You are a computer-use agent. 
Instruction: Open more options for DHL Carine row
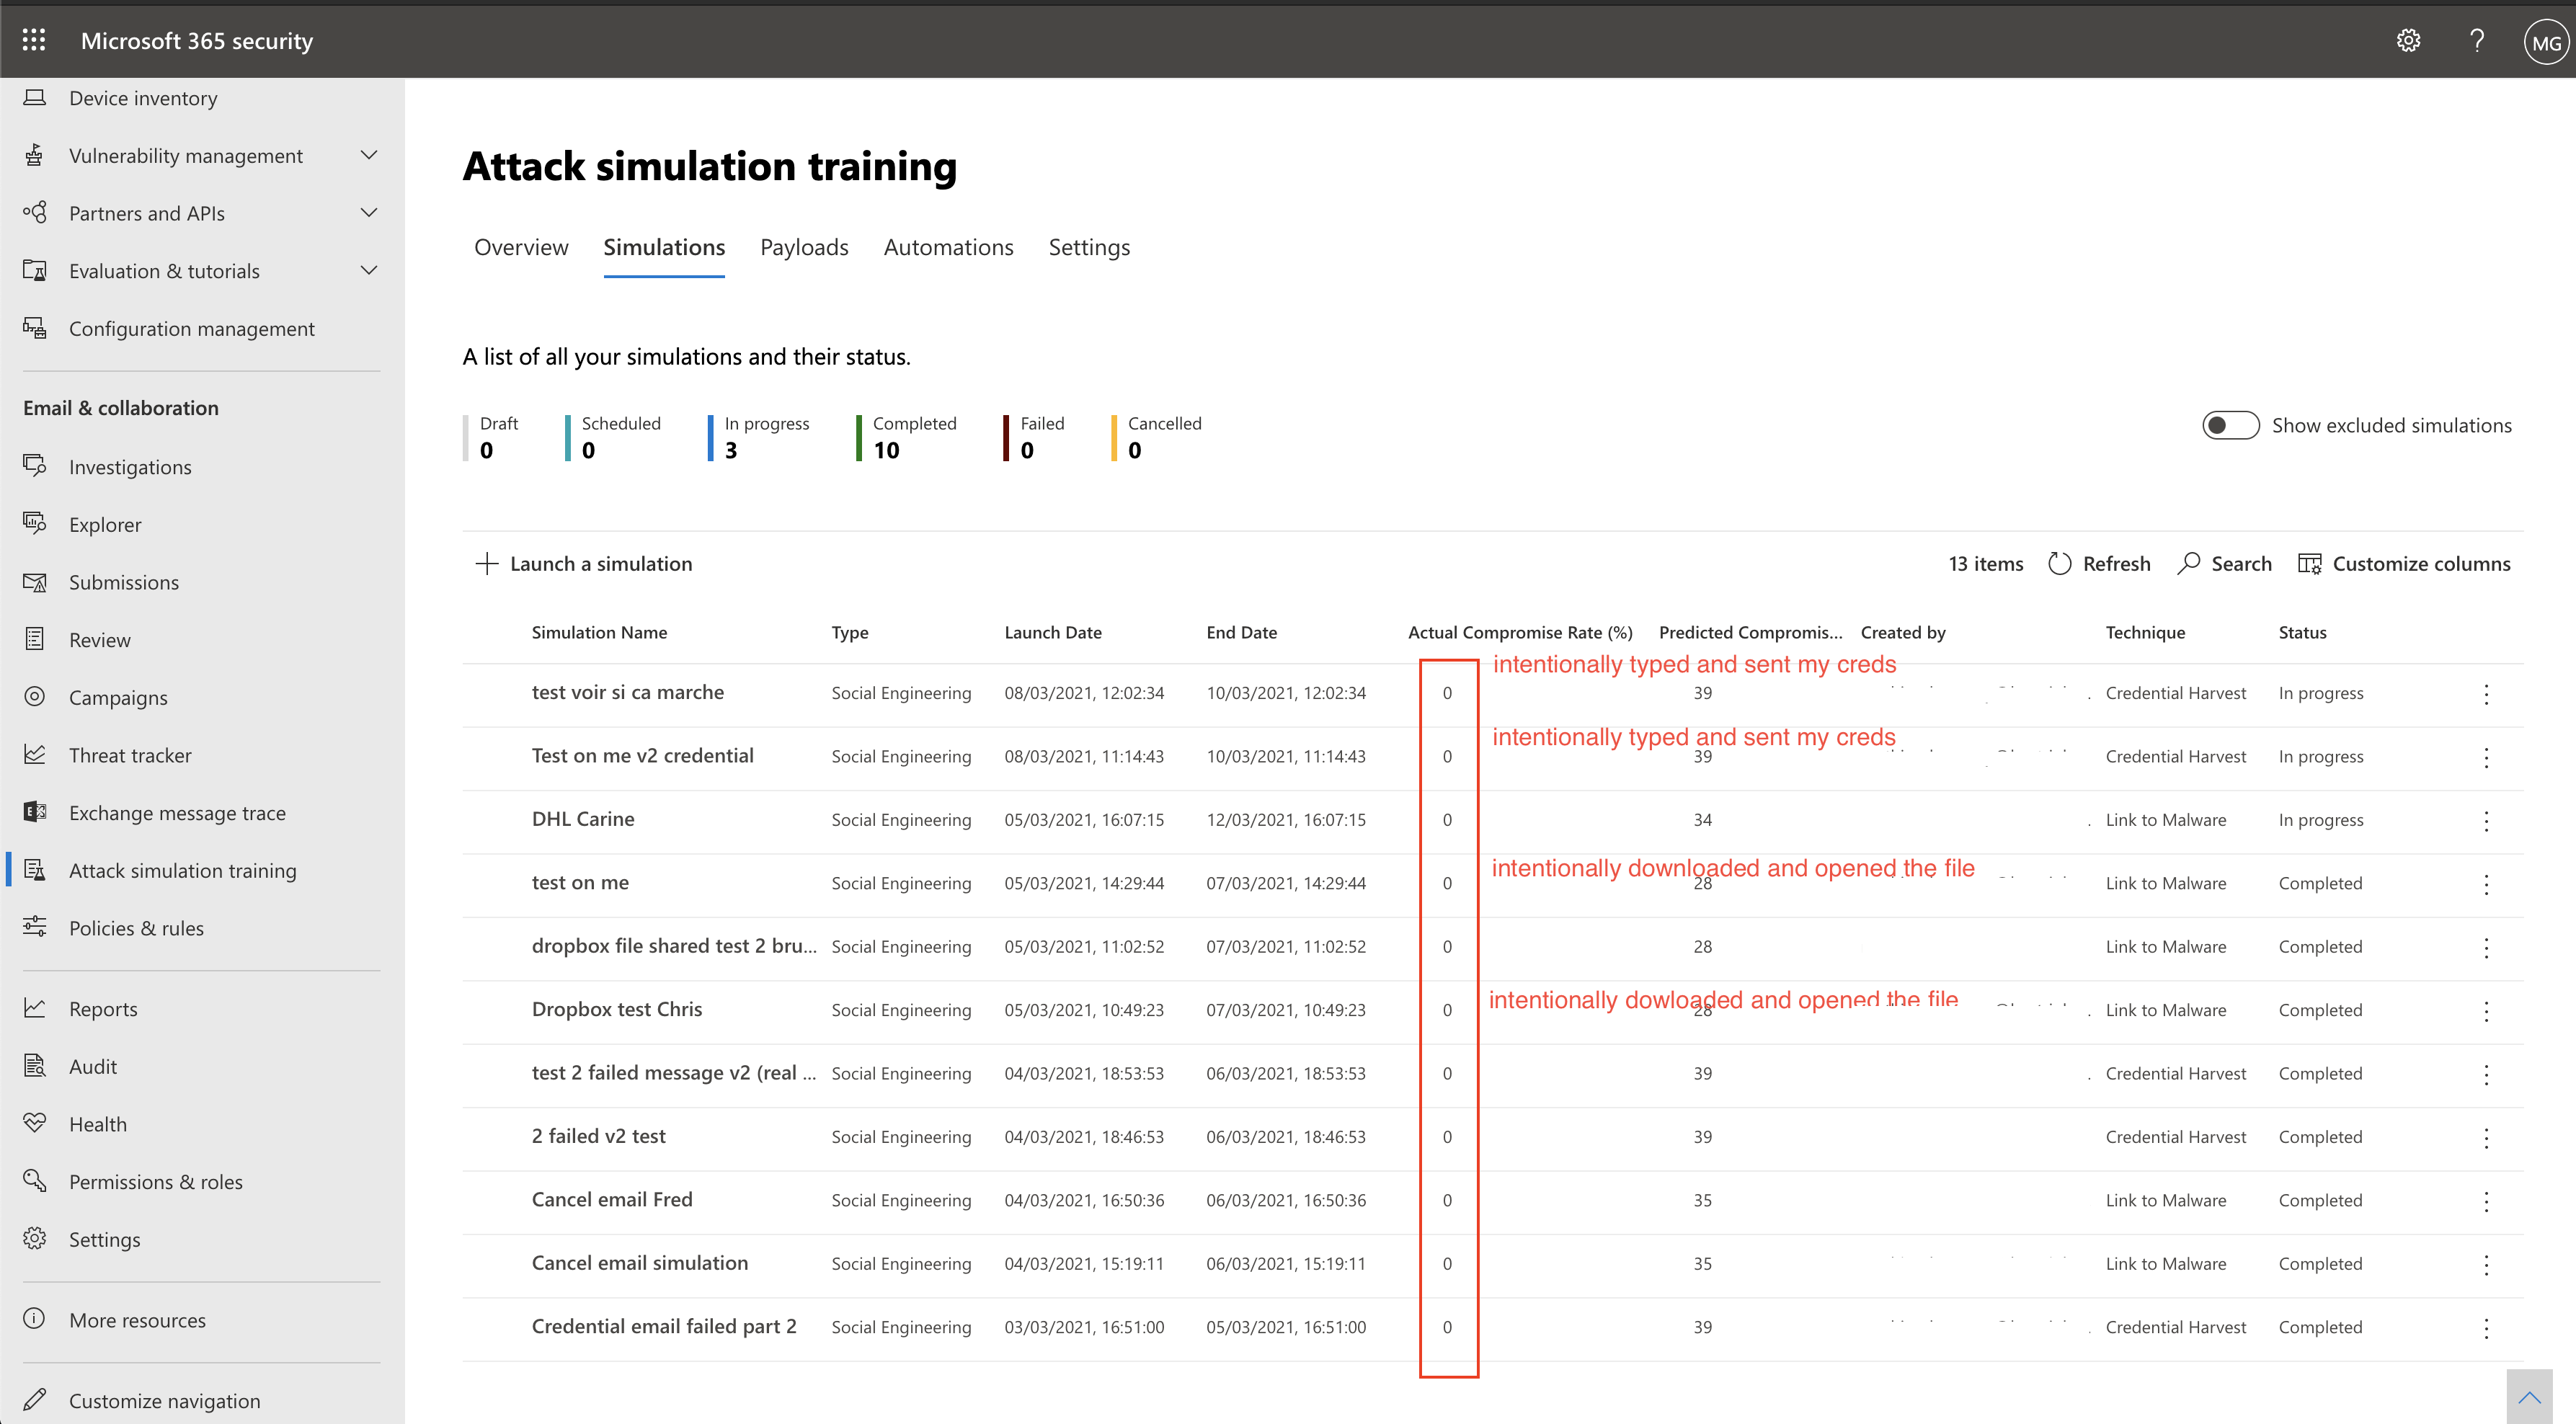pyautogui.click(x=2486, y=821)
